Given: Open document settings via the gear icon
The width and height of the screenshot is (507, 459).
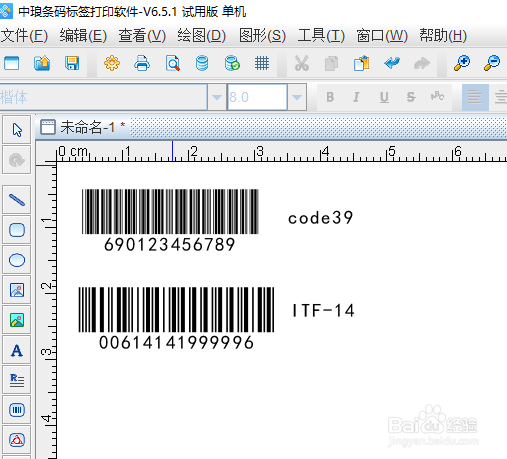Looking at the screenshot, I should coord(112,63).
